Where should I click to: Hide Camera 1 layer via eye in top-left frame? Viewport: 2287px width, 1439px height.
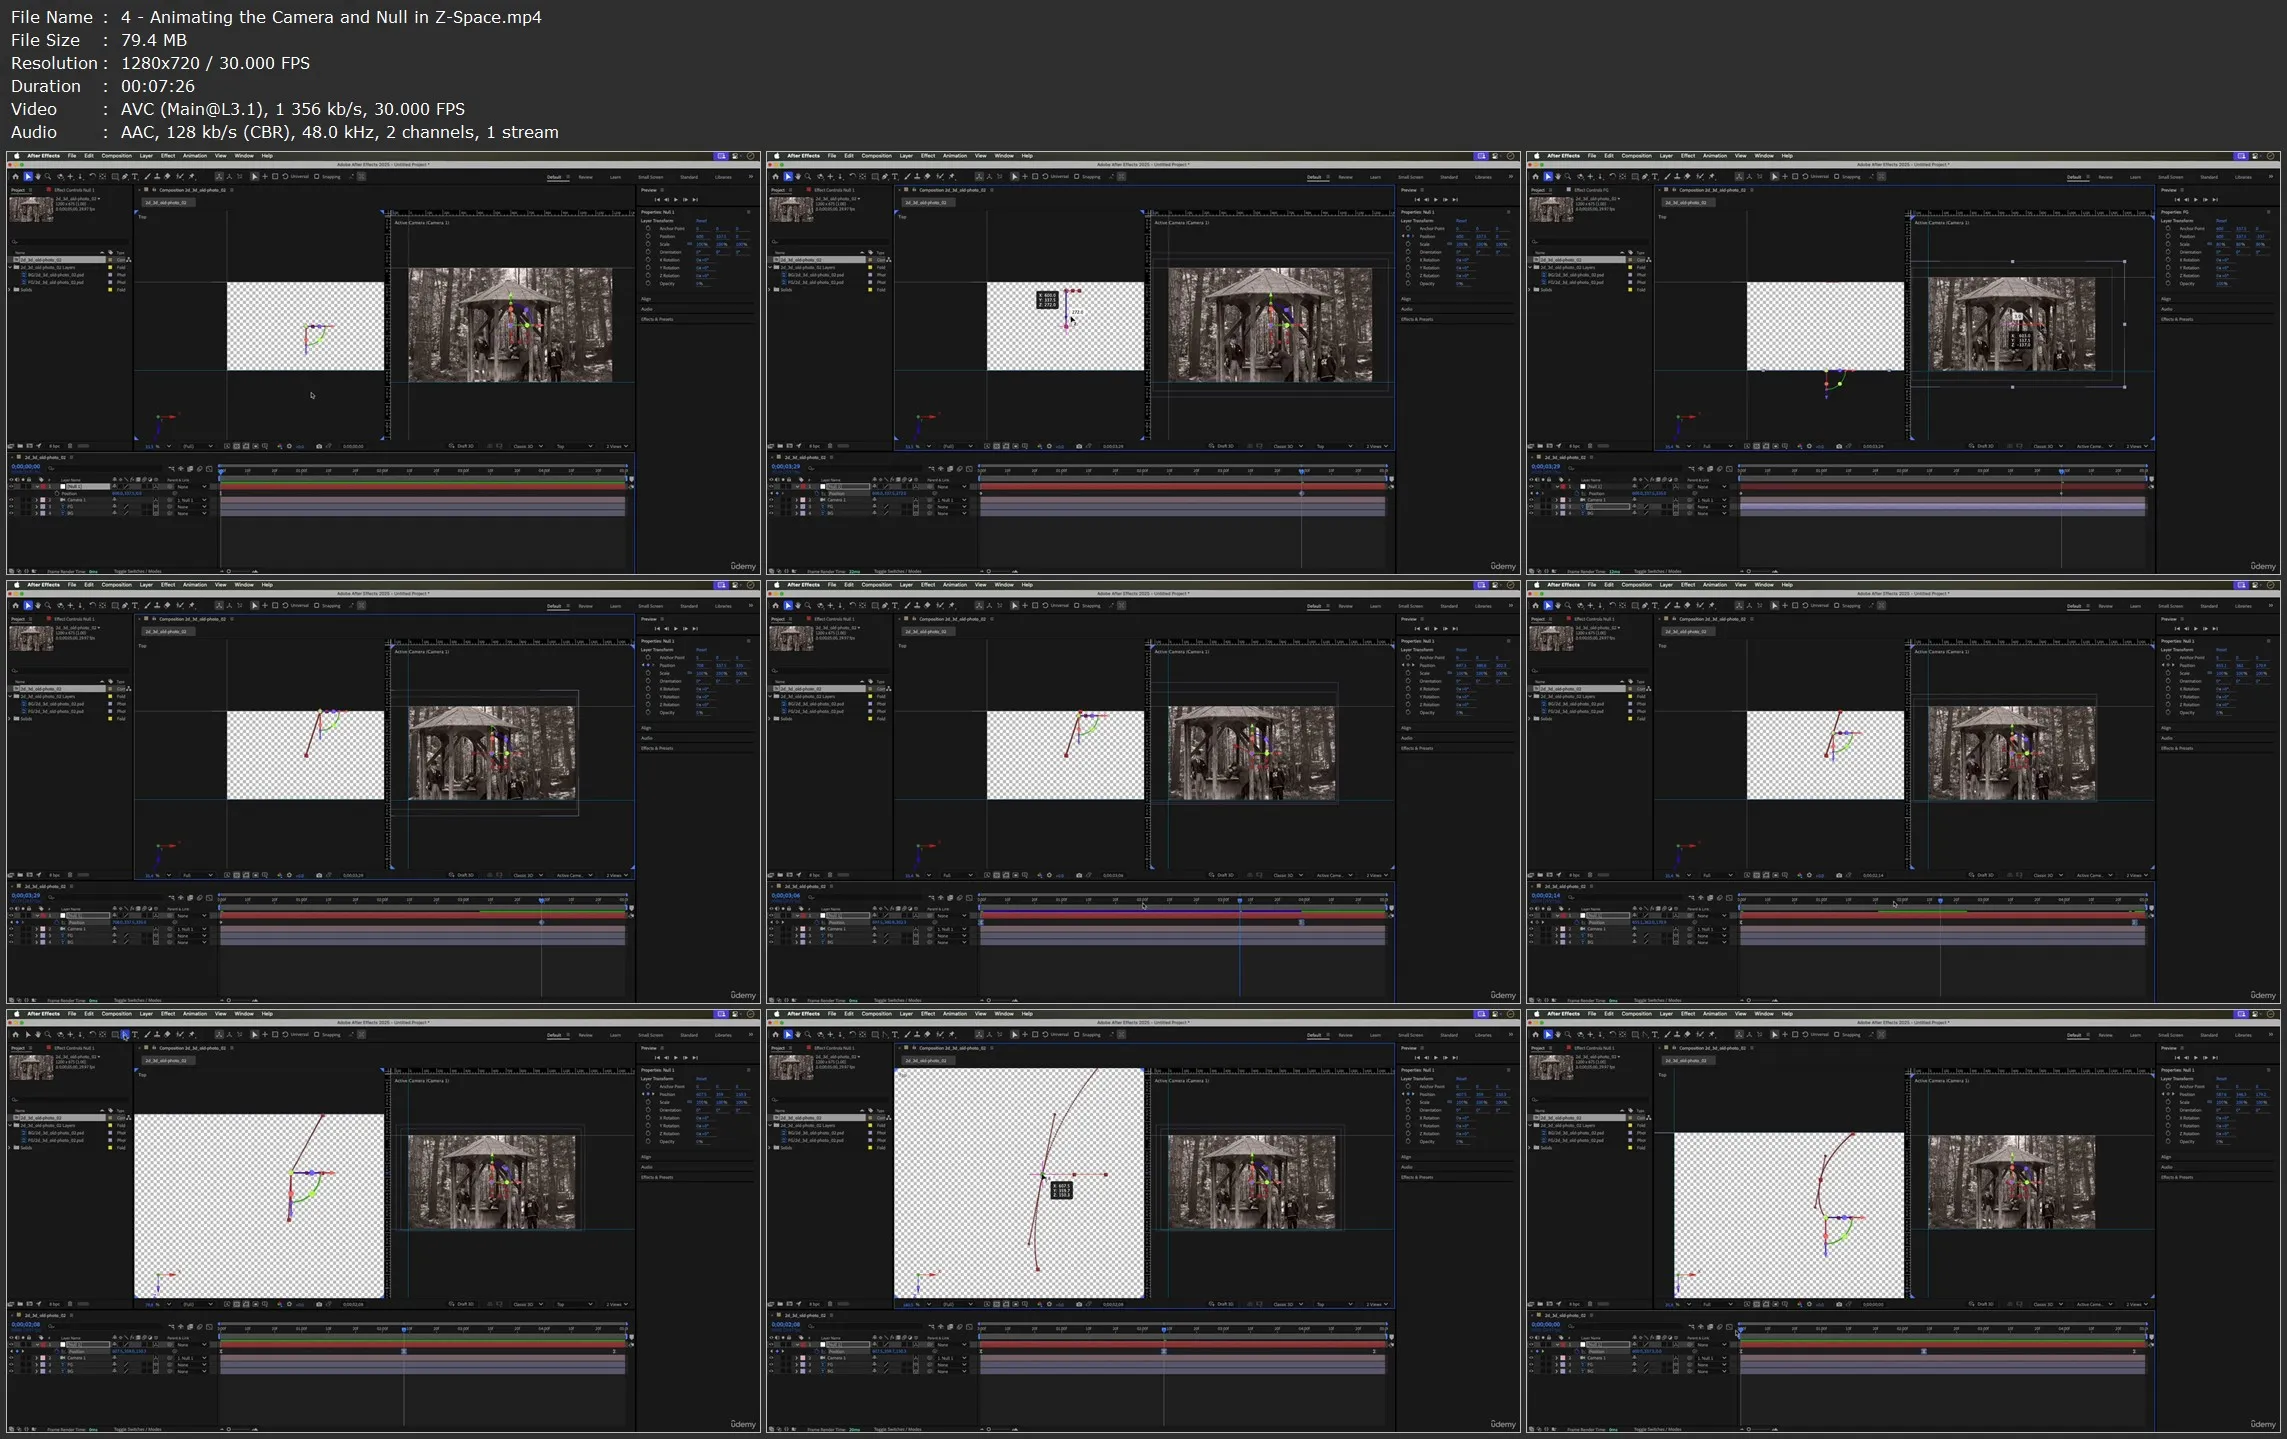tap(11, 500)
